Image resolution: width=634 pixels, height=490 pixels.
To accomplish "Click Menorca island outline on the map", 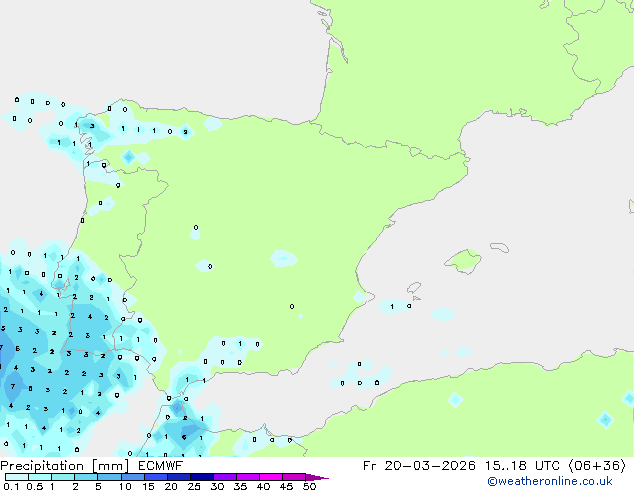I will 500,247.
